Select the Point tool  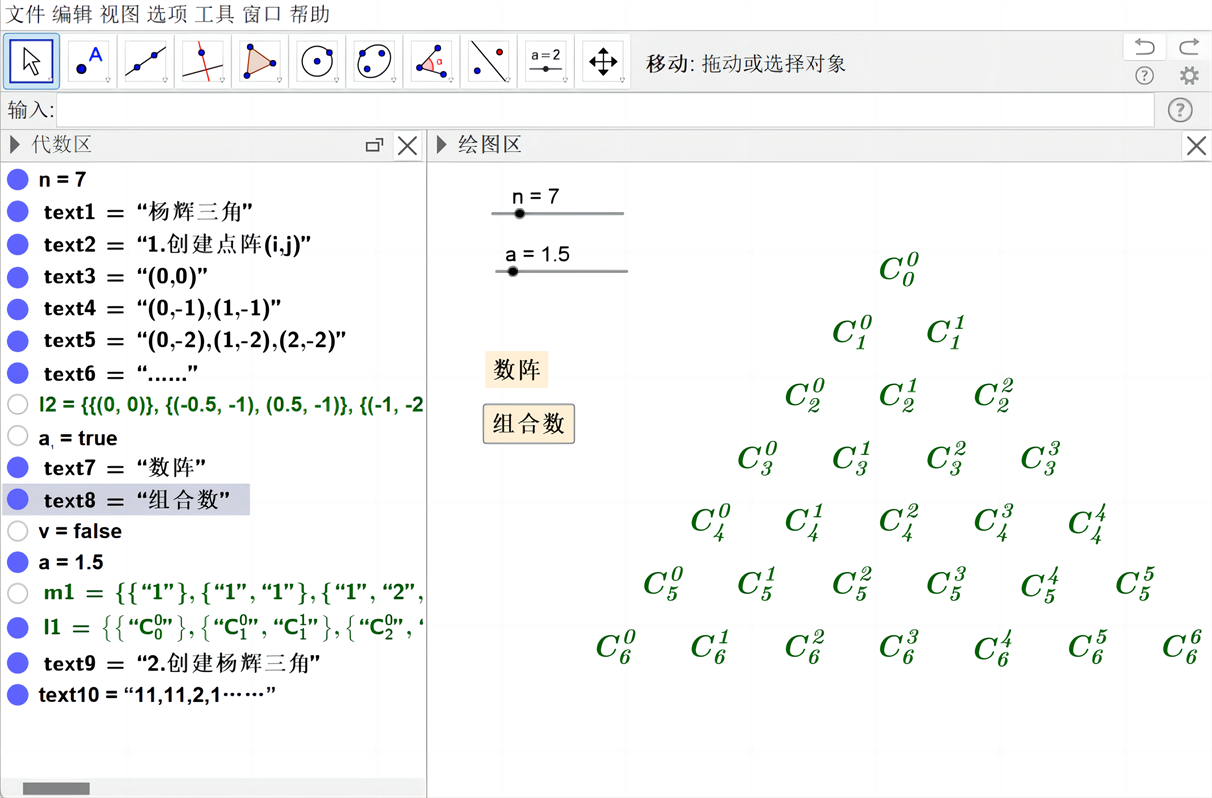[89, 62]
